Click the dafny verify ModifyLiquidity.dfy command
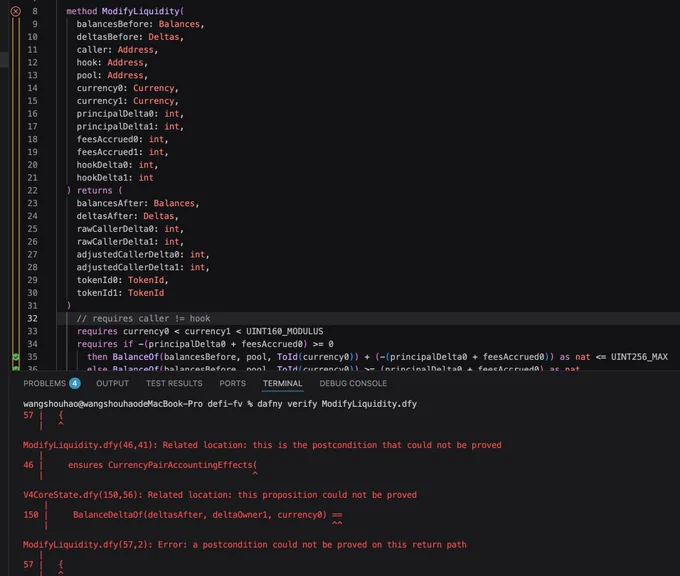680x576 pixels. [x=337, y=404]
